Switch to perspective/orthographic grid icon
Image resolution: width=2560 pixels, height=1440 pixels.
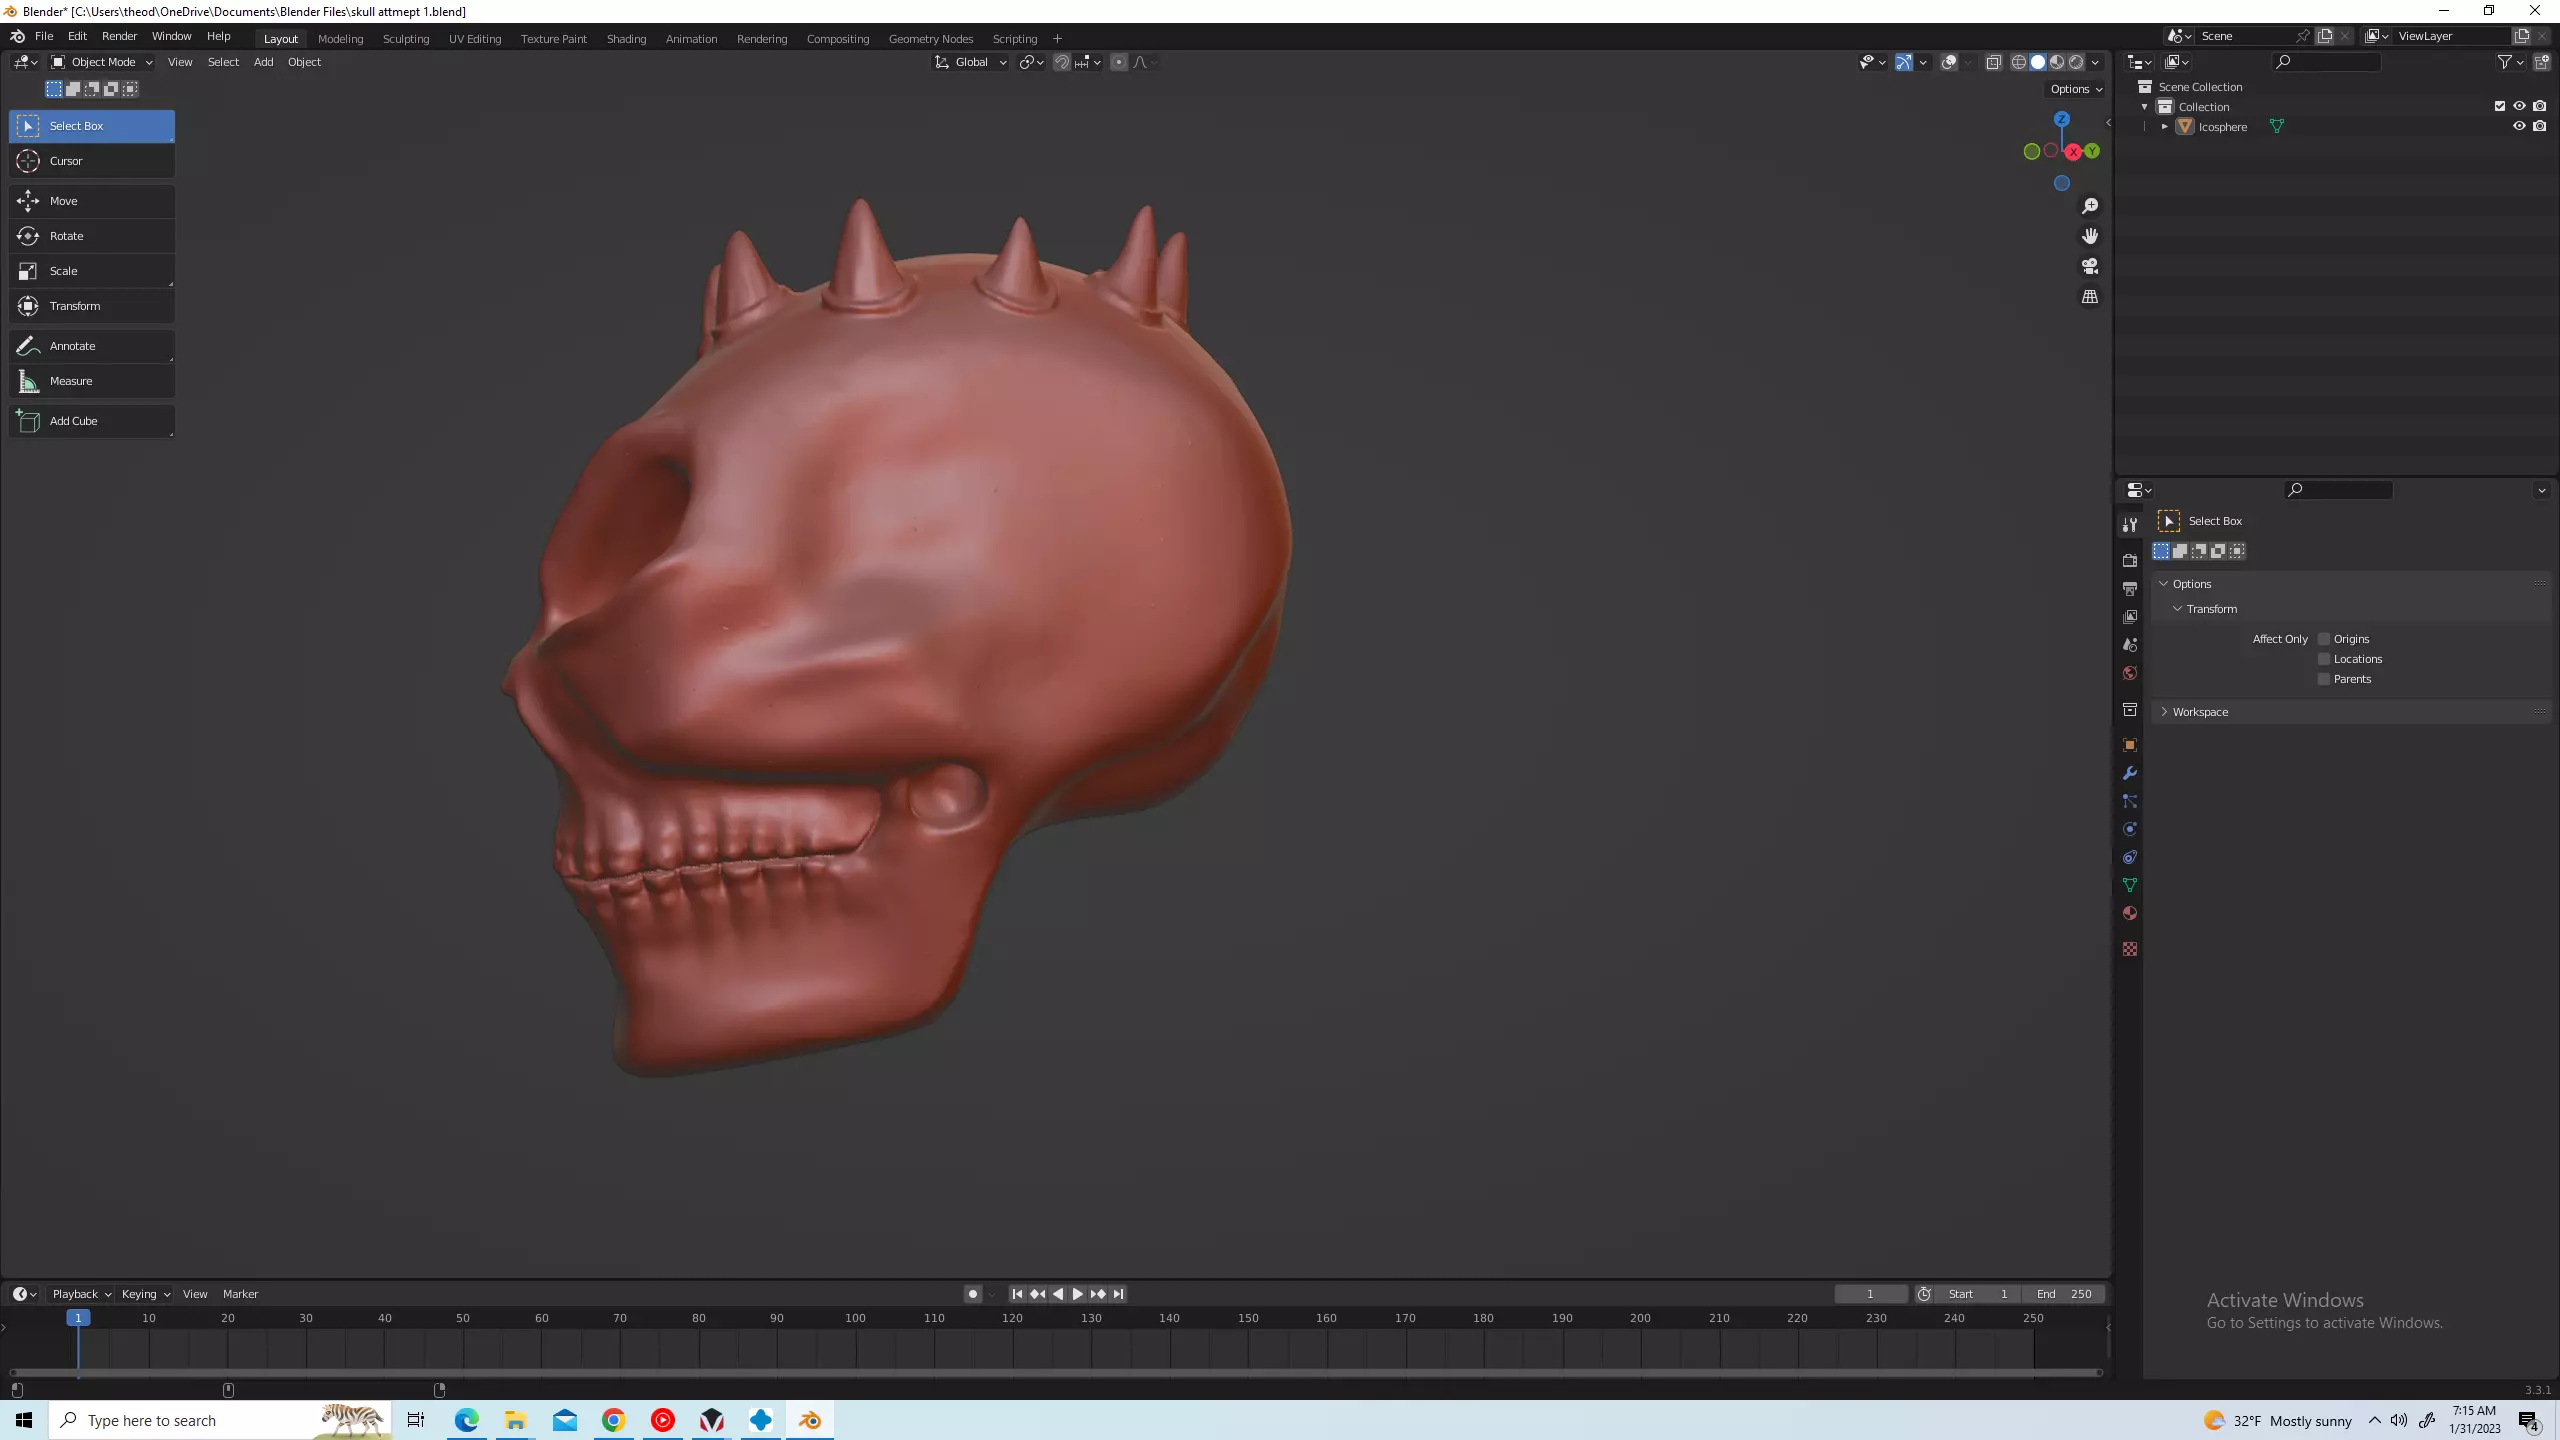point(2090,297)
